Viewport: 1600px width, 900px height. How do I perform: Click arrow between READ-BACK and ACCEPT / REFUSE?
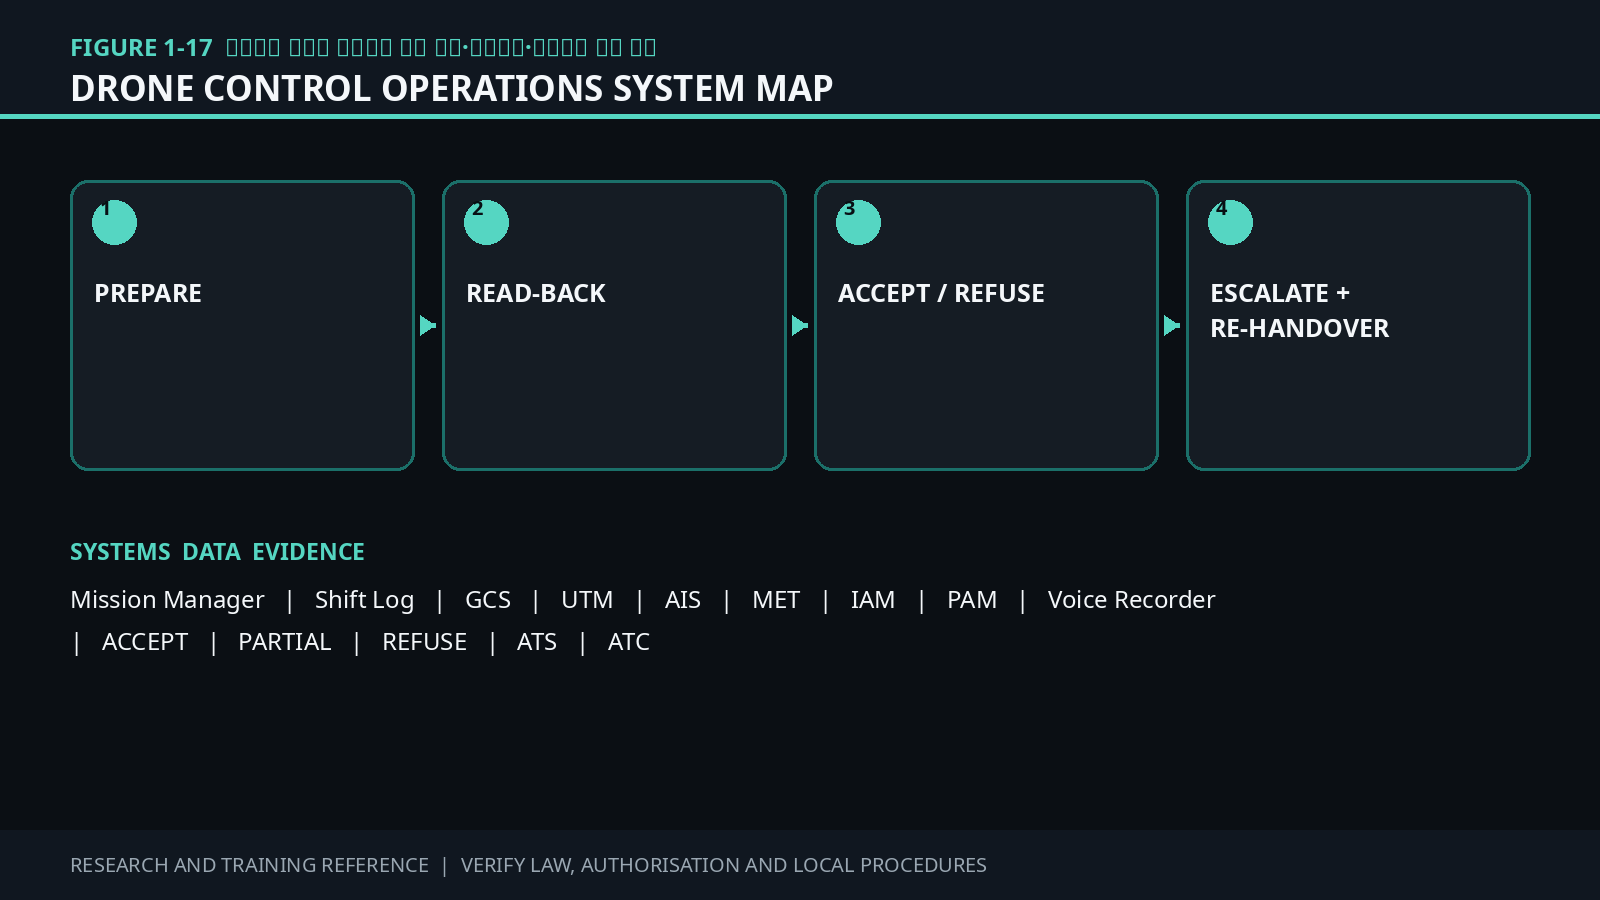click(x=800, y=326)
